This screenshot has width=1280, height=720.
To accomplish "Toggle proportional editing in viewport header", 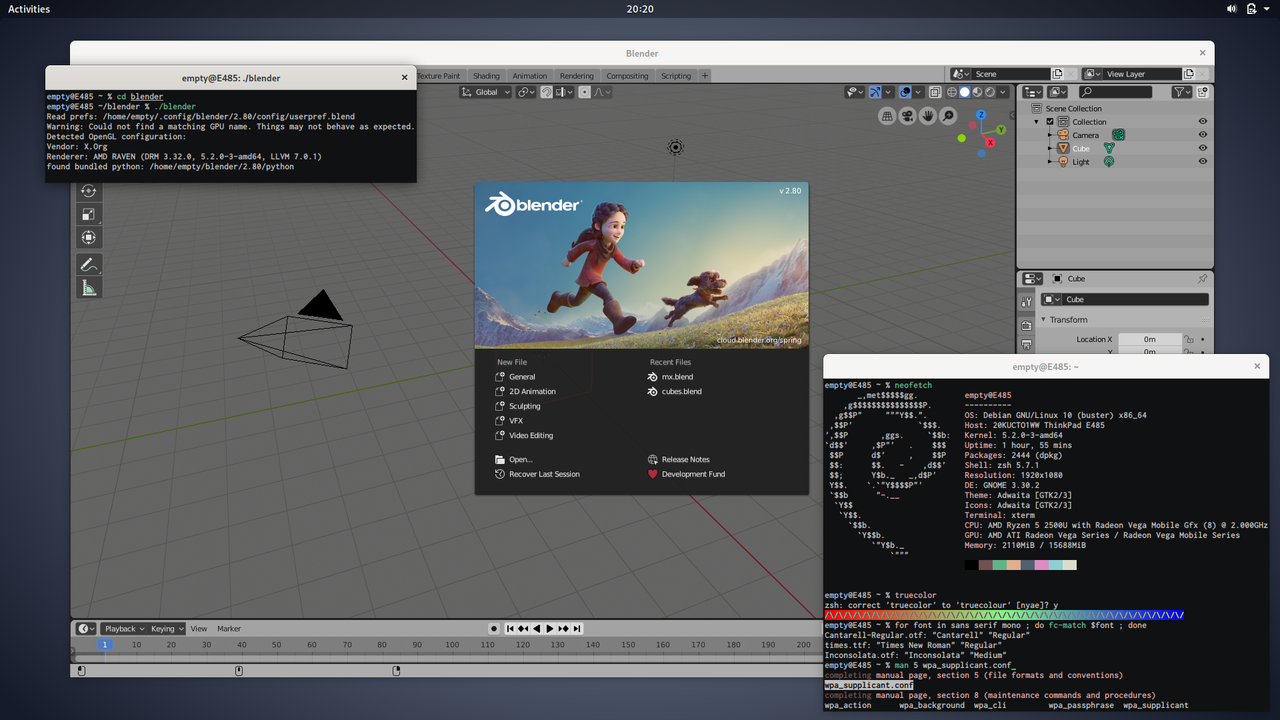I will coord(584,92).
